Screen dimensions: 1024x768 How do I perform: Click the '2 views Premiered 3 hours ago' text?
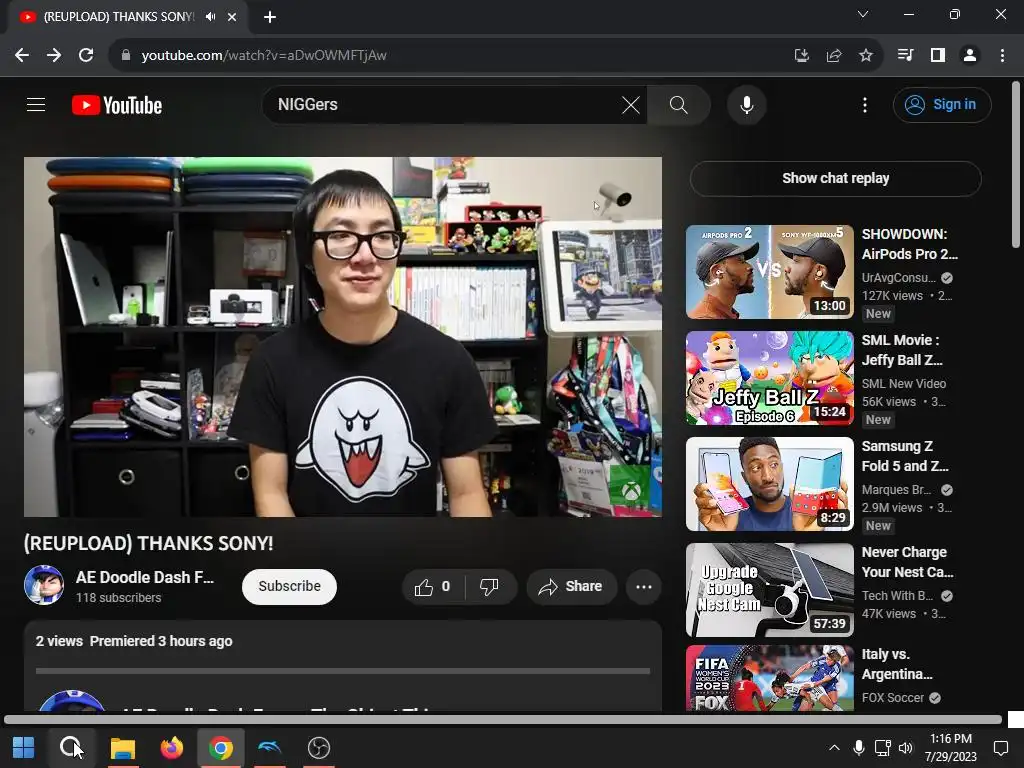(134, 641)
